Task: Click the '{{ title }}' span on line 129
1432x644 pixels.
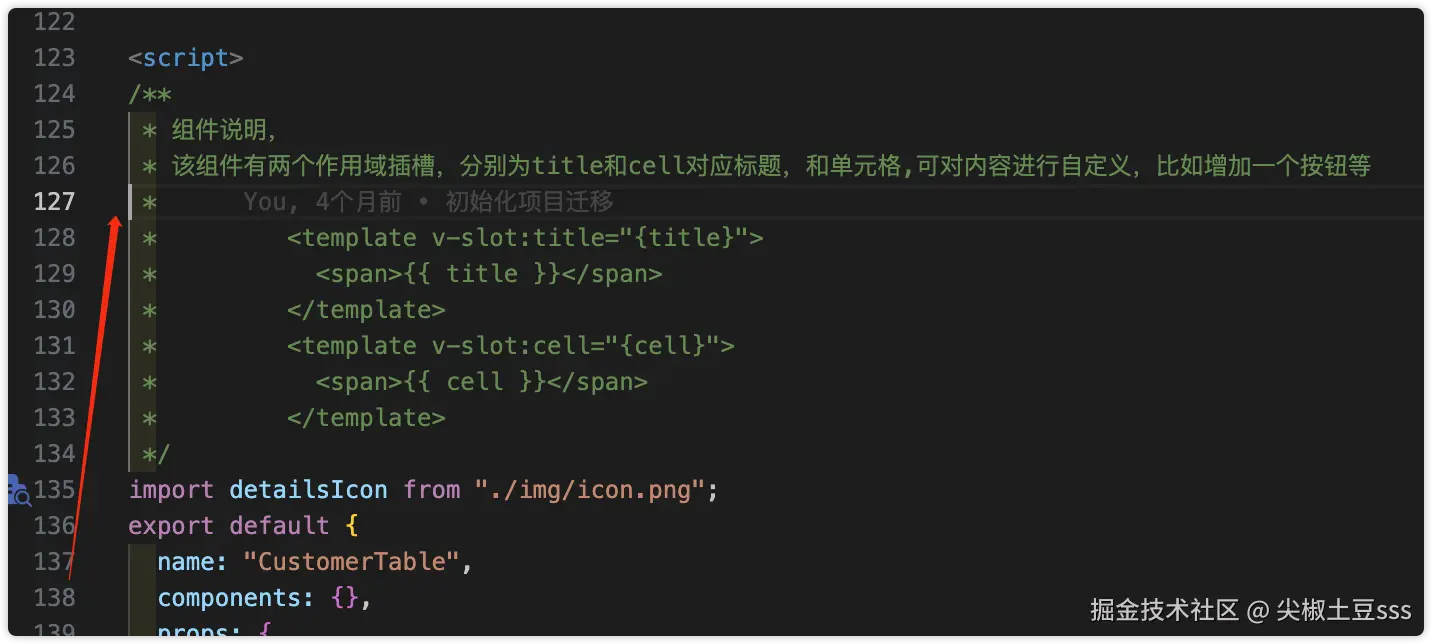Action: [x=488, y=274]
